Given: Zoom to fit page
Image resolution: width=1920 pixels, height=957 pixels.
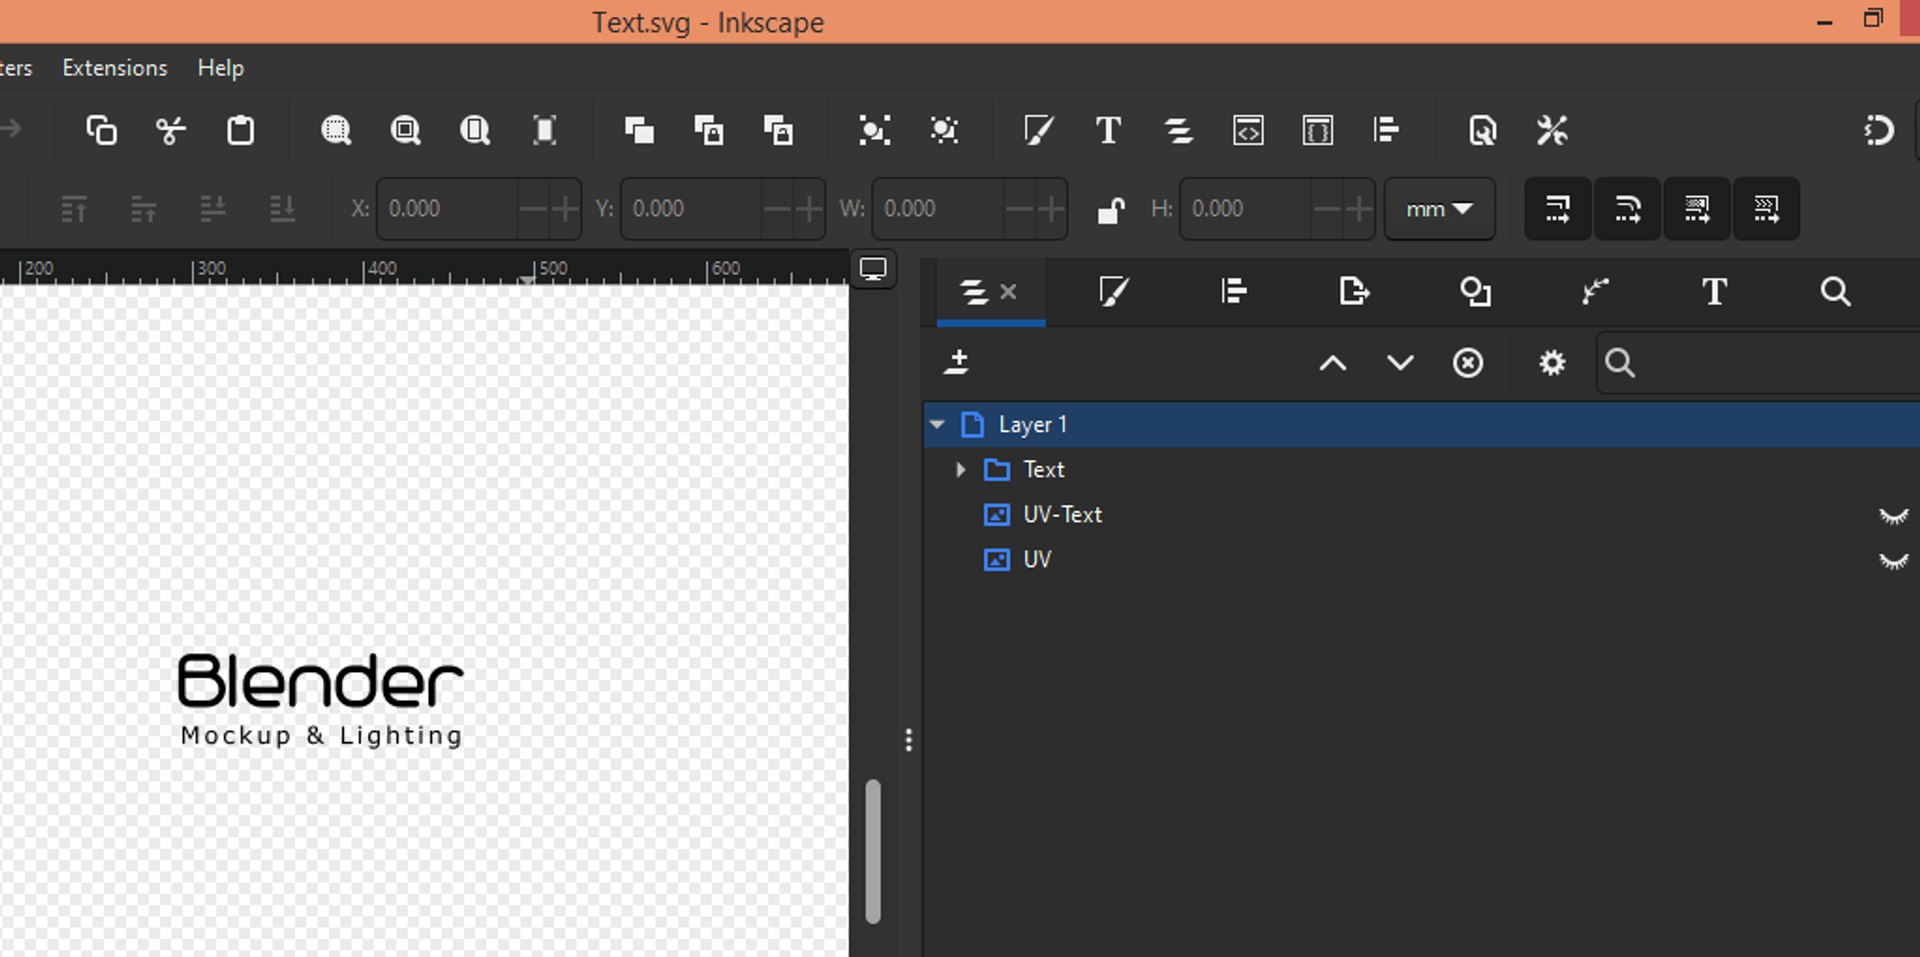Looking at the screenshot, I should [475, 130].
